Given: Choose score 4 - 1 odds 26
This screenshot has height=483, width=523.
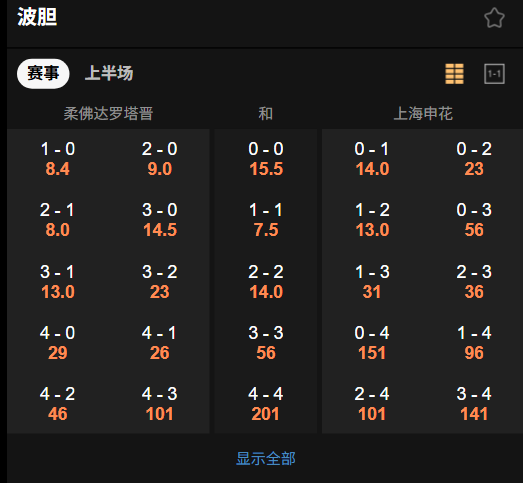Looking at the screenshot, I should [x=159, y=343].
